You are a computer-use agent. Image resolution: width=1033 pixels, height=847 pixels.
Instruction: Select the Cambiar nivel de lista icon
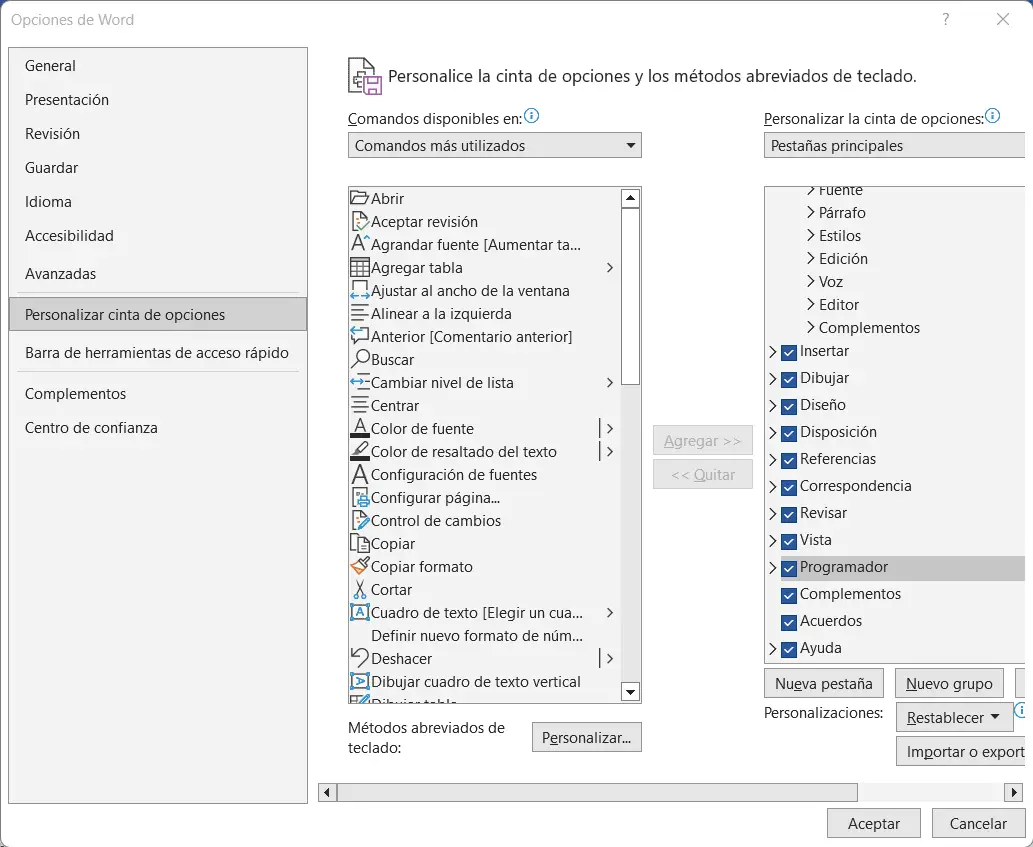pos(359,382)
